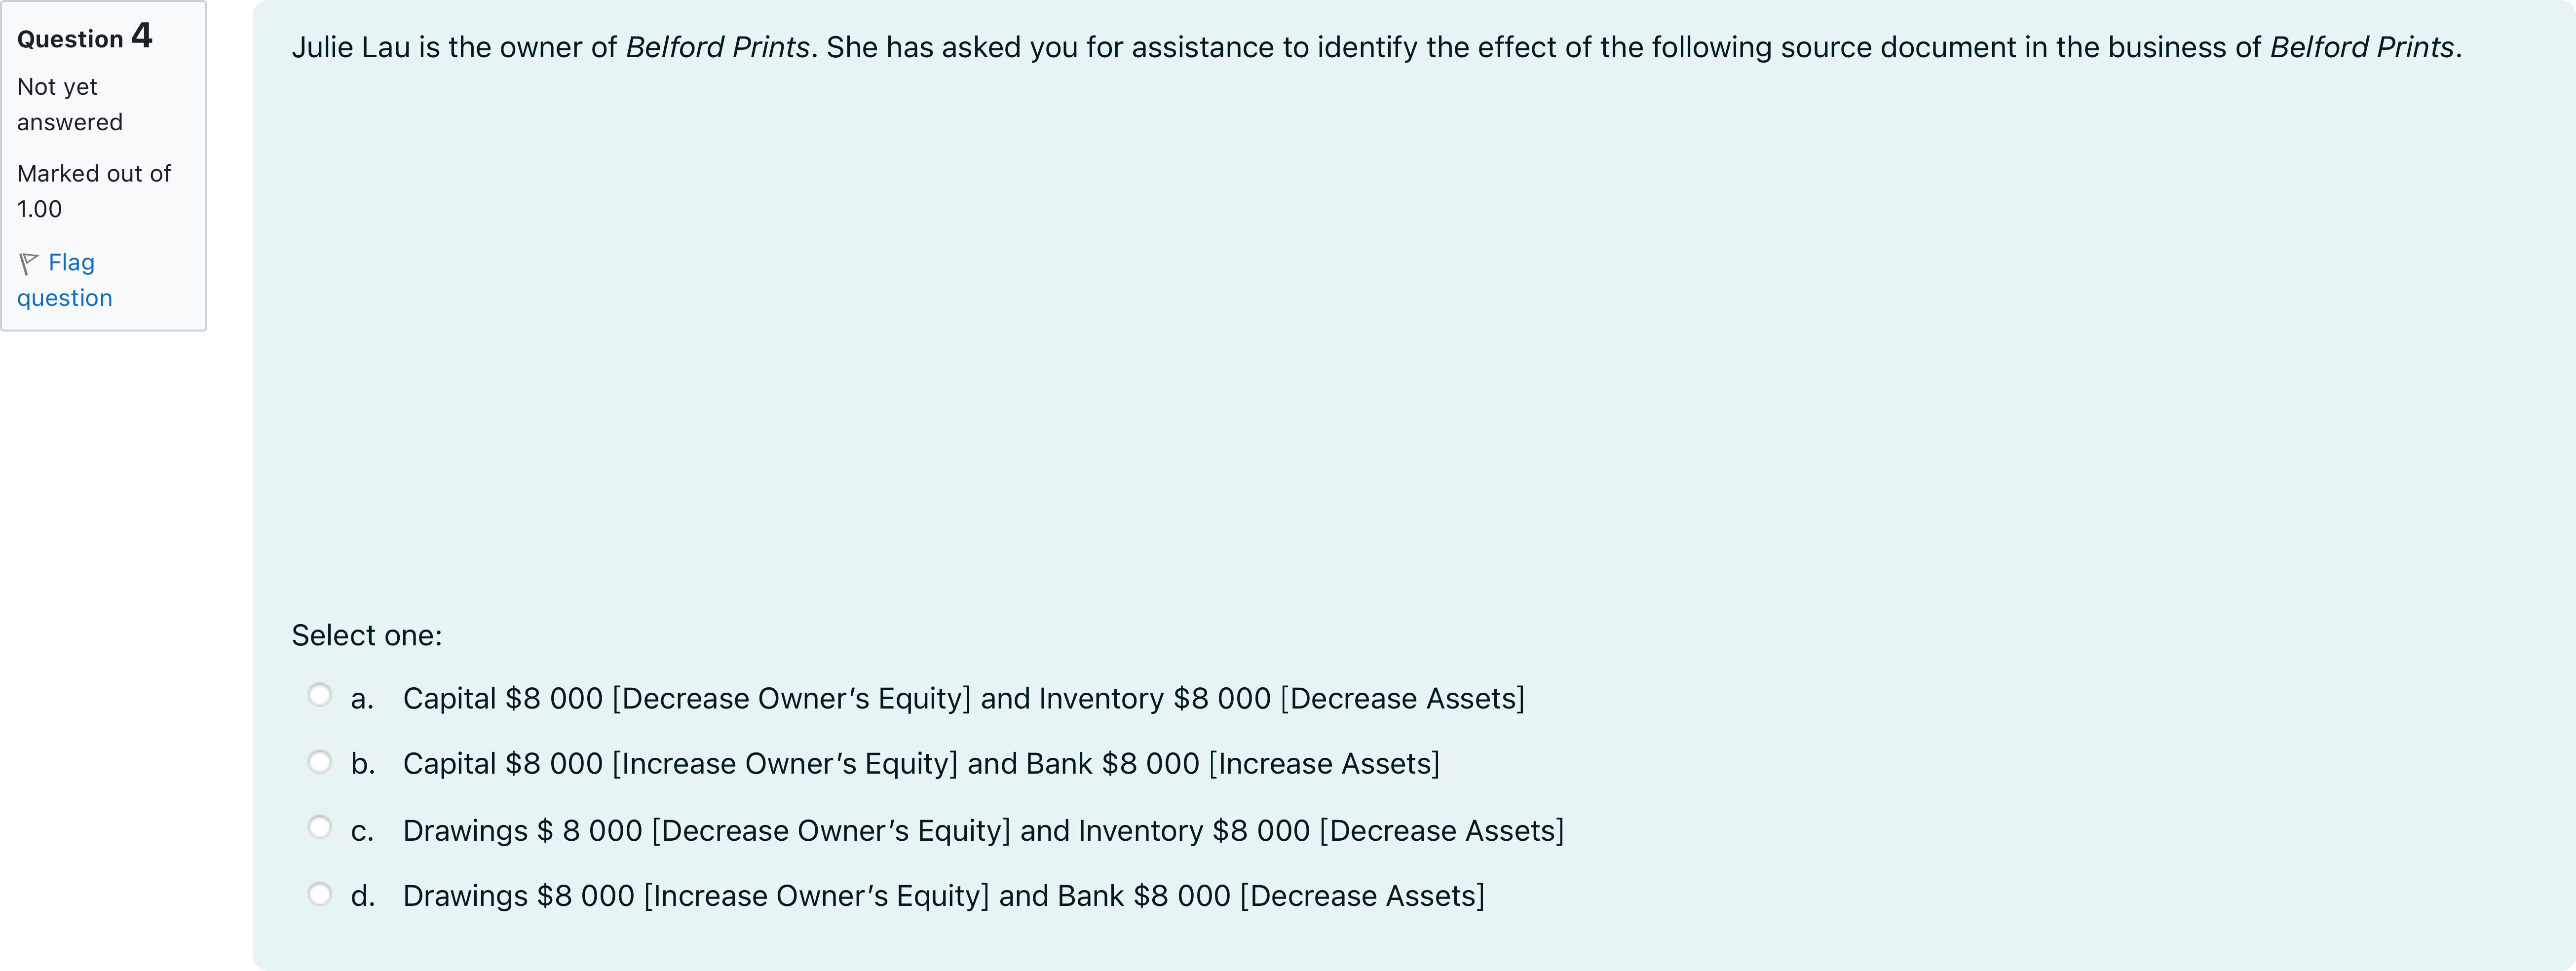Click the question text mentioning Julie Lau
This screenshot has height=971, width=2576.
(1376, 47)
